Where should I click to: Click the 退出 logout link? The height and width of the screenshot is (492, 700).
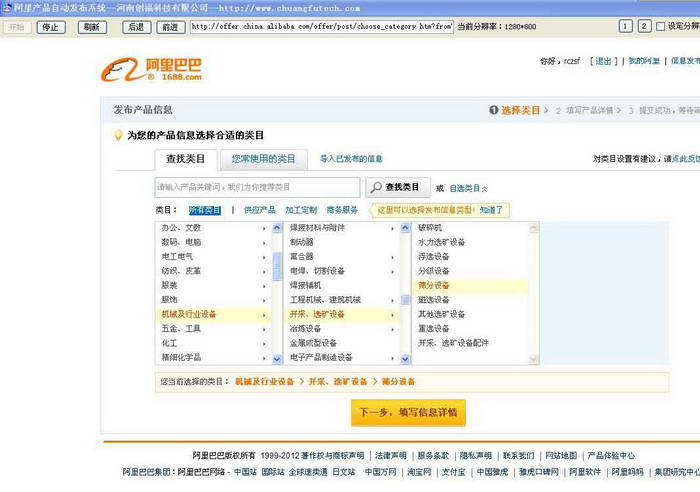point(604,61)
